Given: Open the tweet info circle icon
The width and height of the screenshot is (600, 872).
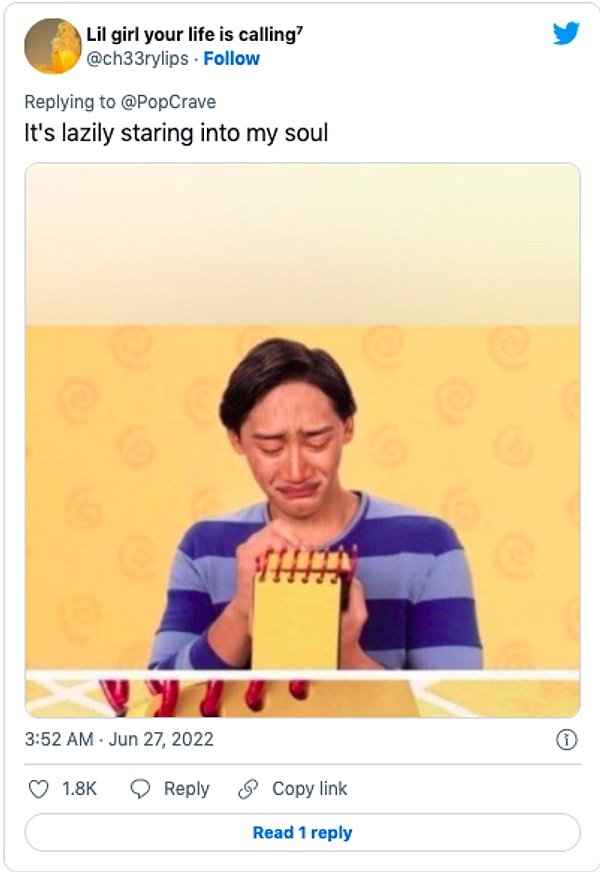Looking at the screenshot, I should pyautogui.click(x=566, y=740).
